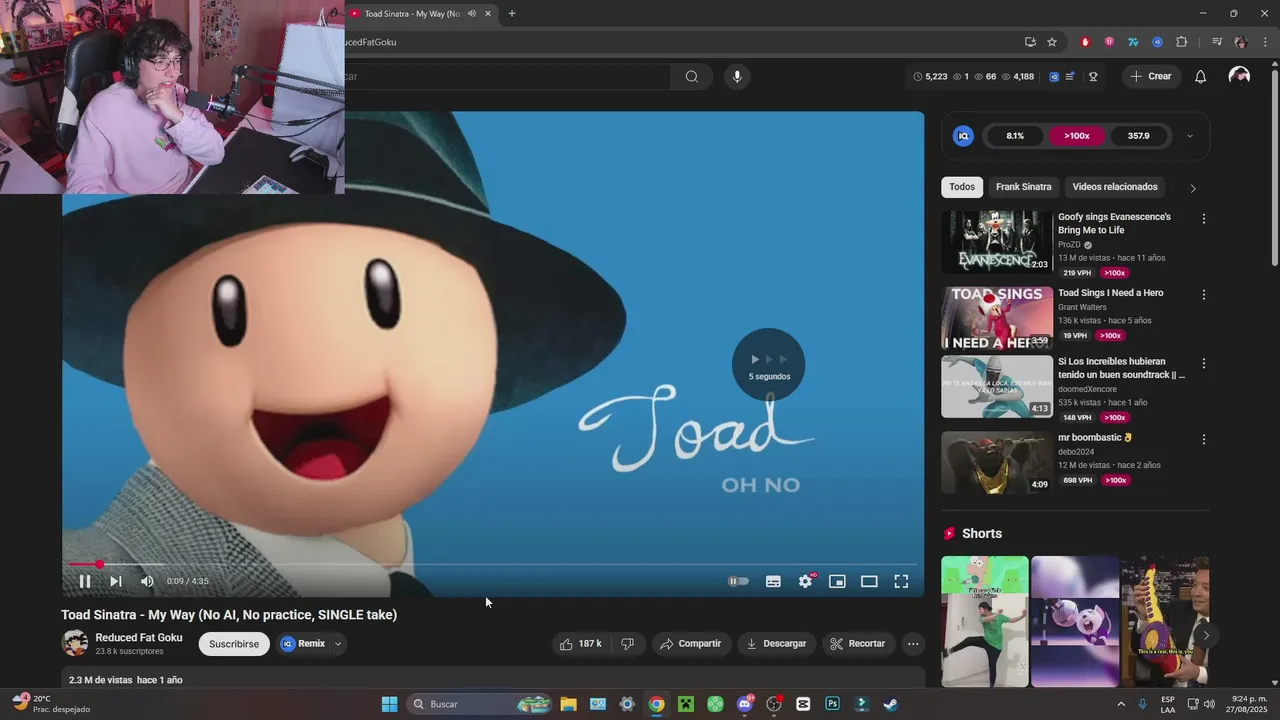Open the Minecraft taskbar icon
Image resolution: width=1280 pixels, height=720 pixels.
[686, 704]
